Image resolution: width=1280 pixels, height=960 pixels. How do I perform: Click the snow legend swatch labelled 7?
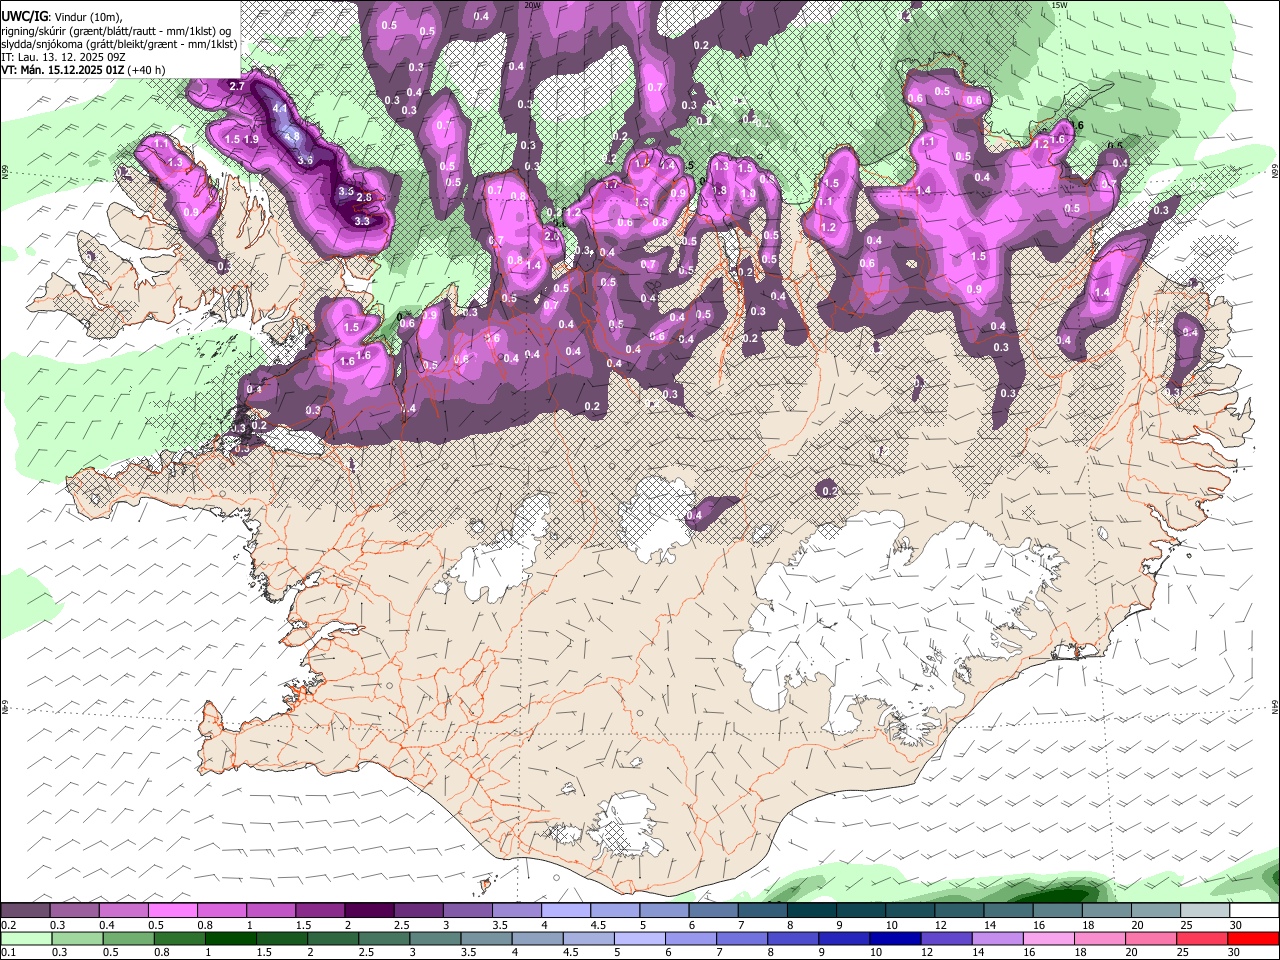point(763,911)
